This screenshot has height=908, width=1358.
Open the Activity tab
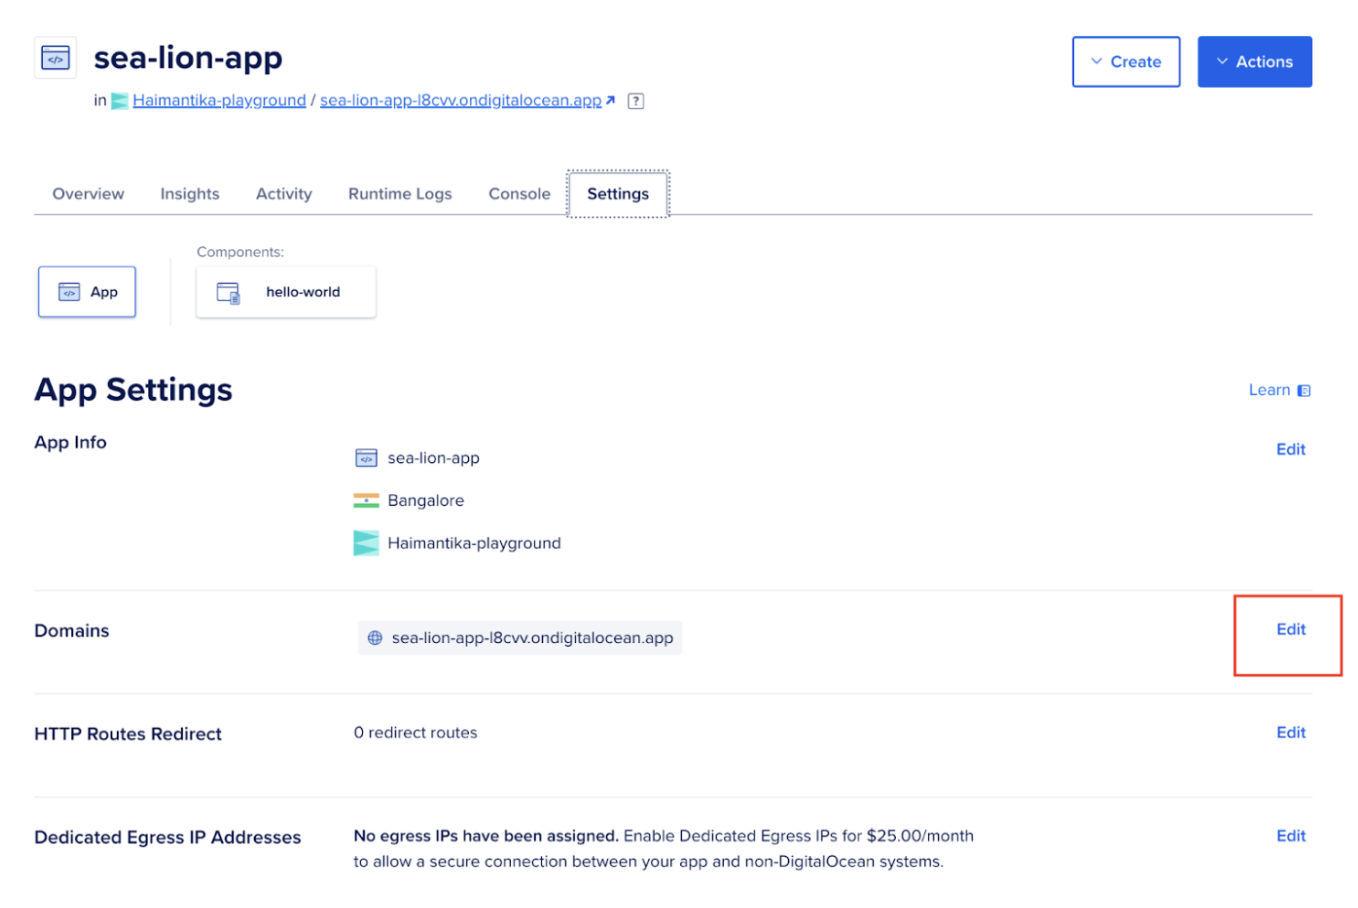tap(284, 194)
